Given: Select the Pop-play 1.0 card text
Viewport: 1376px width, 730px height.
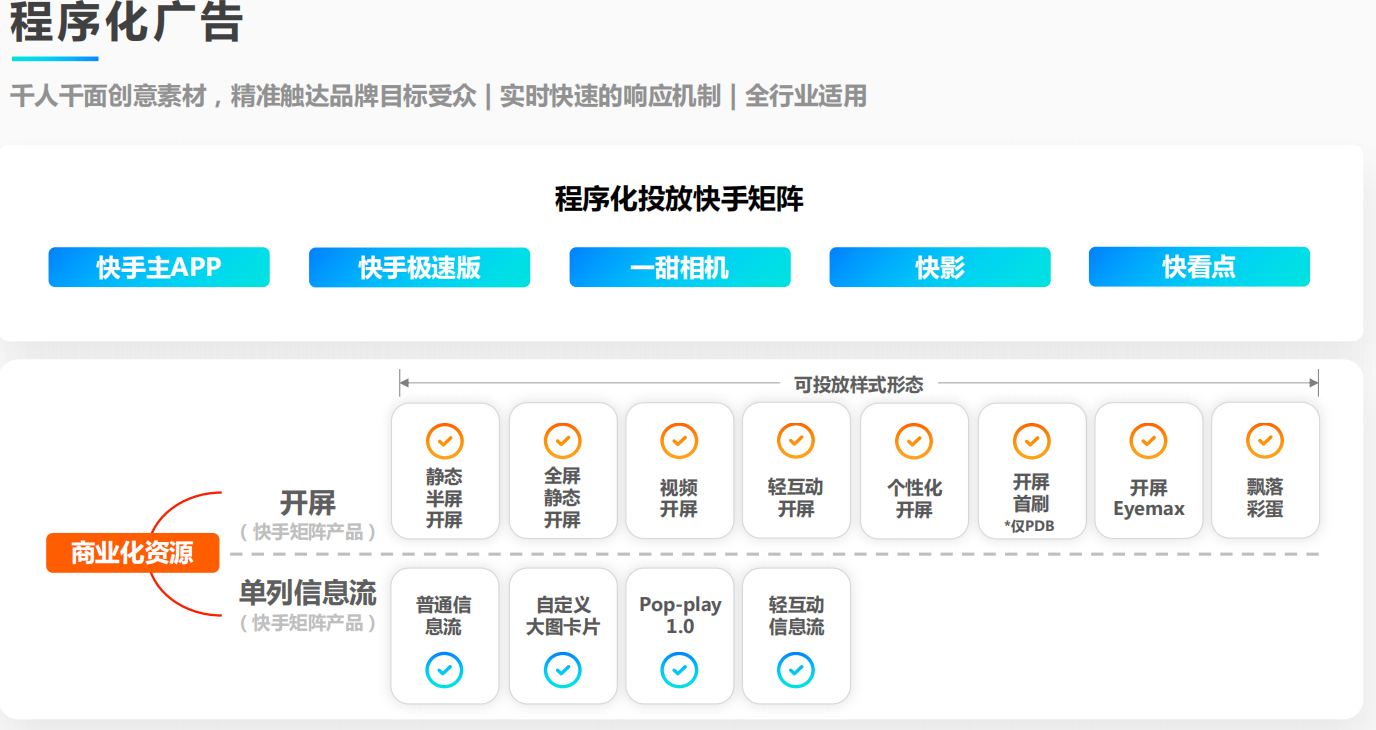Looking at the screenshot, I should (x=680, y=616).
